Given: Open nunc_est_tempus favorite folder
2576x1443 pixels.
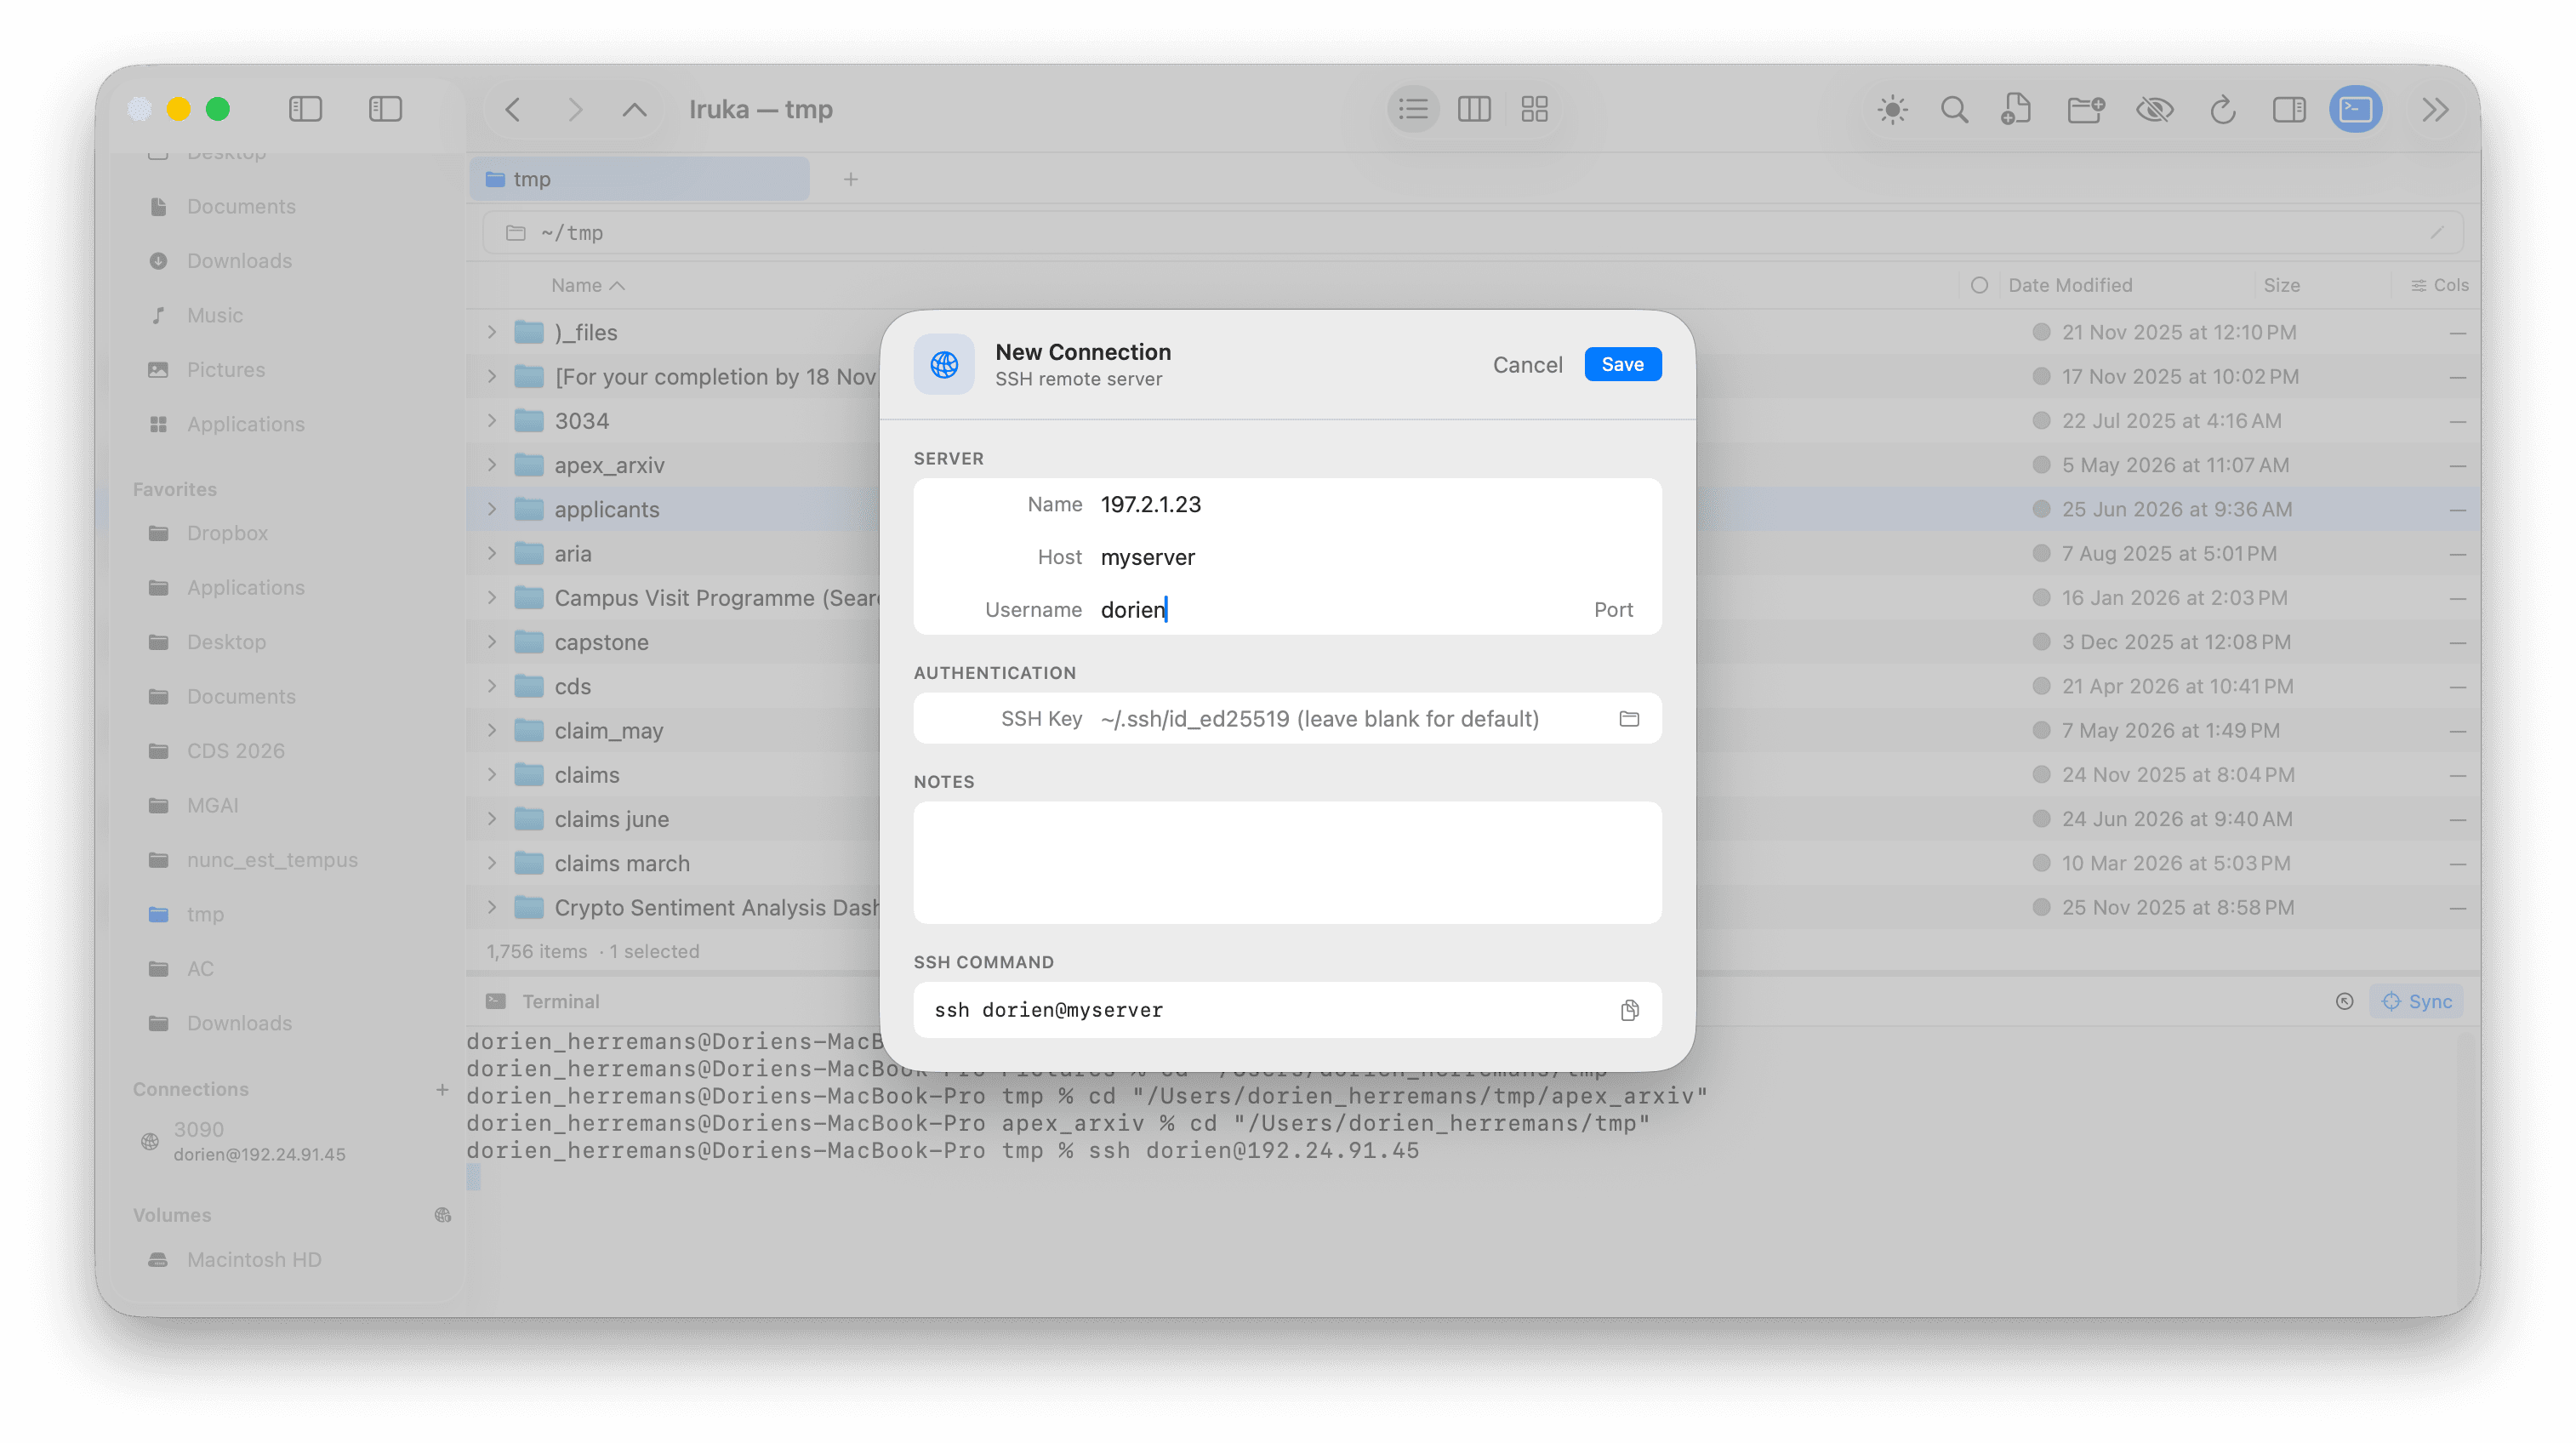Looking at the screenshot, I should 272,860.
